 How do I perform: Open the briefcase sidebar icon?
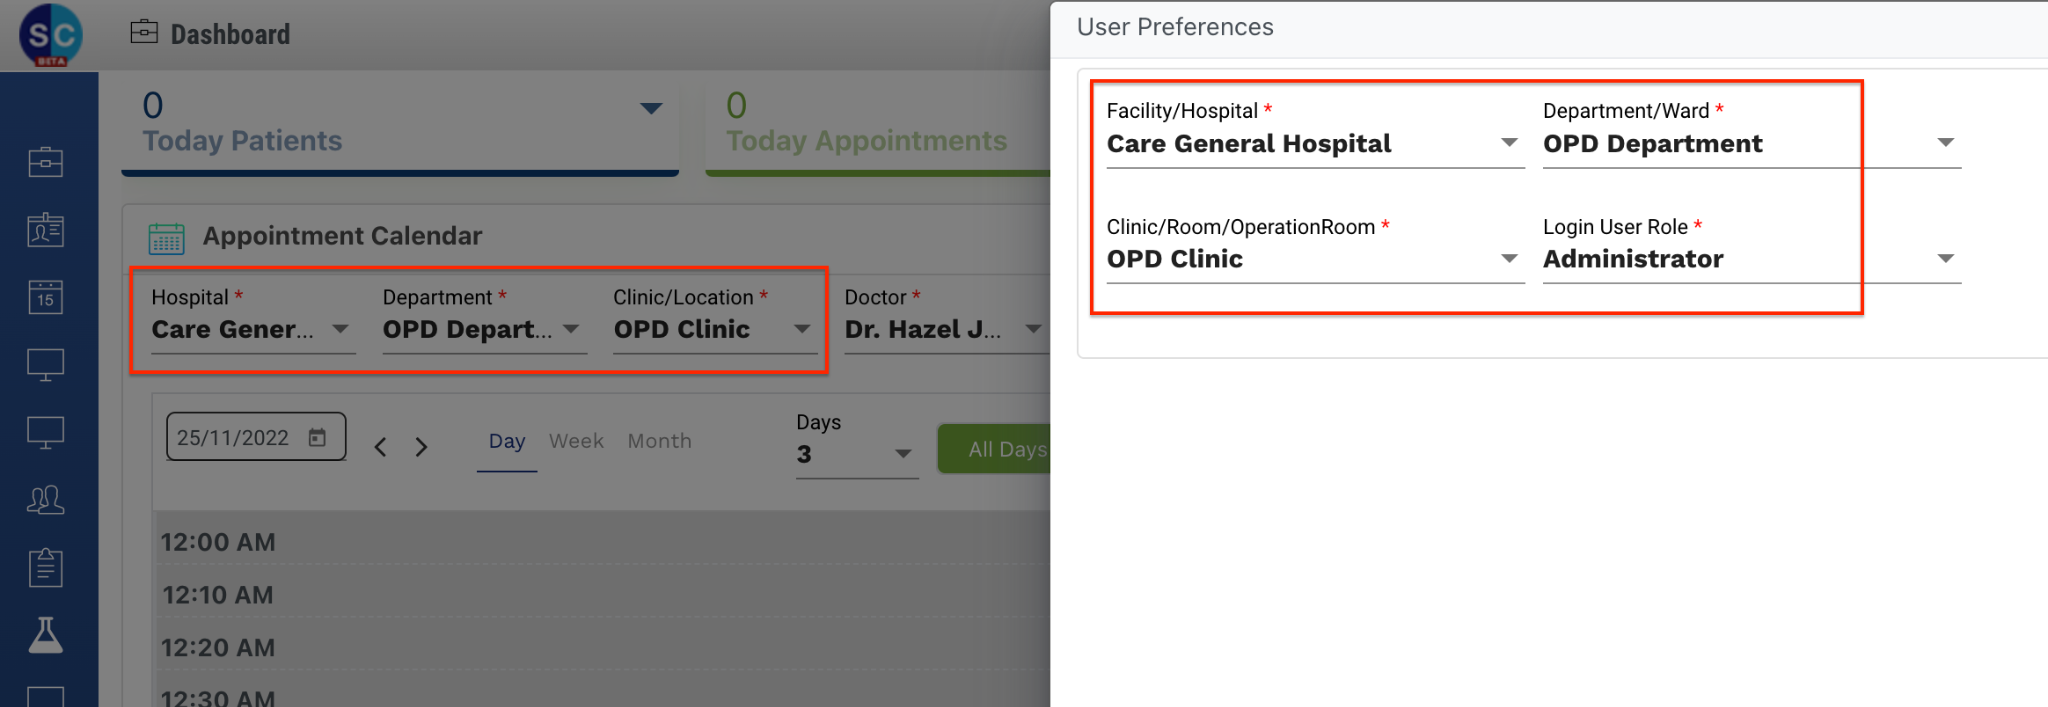[x=46, y=162]
